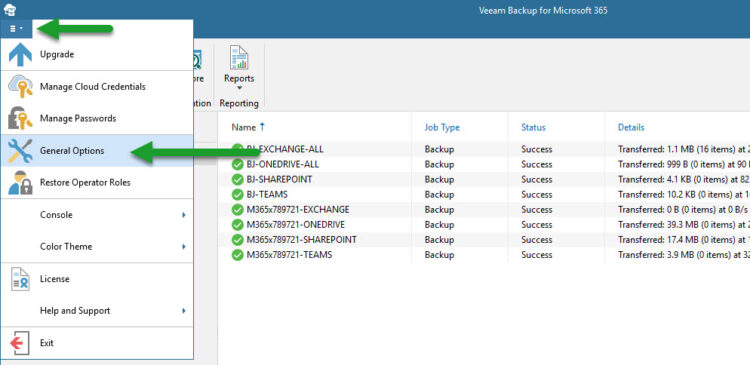The height and width of the screenshot is (365, 750).
Task: Sort by the Job Type column header
Action: (442, 127)
